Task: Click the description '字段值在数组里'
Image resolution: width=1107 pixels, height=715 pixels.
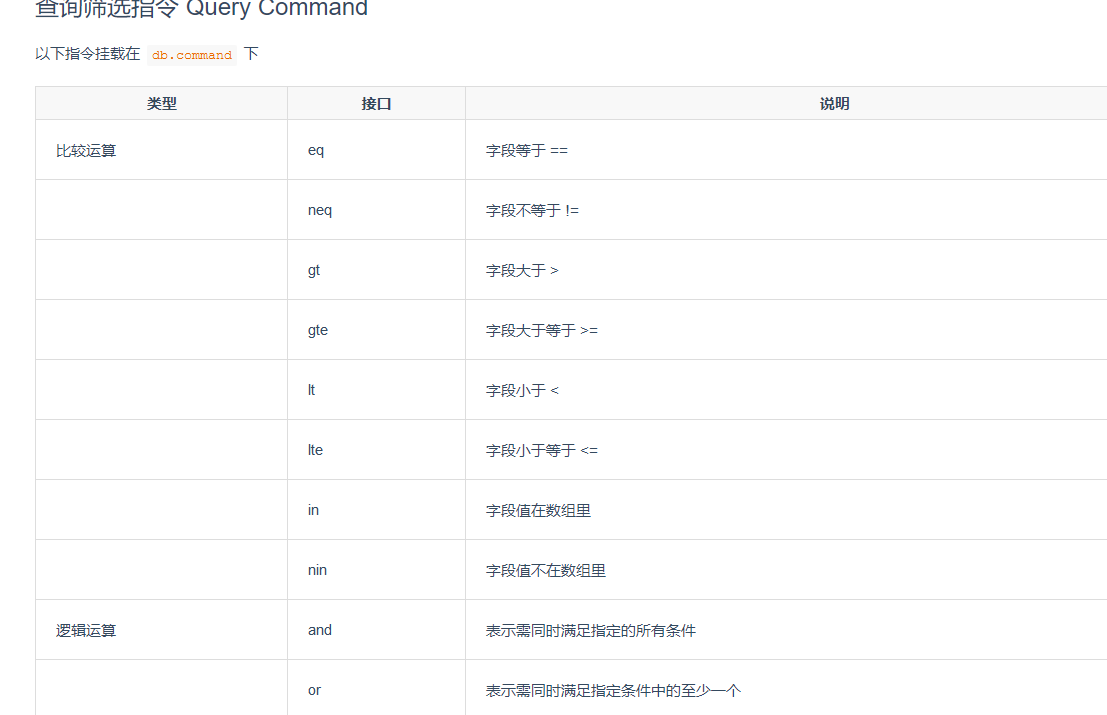Action: [539, 510]
